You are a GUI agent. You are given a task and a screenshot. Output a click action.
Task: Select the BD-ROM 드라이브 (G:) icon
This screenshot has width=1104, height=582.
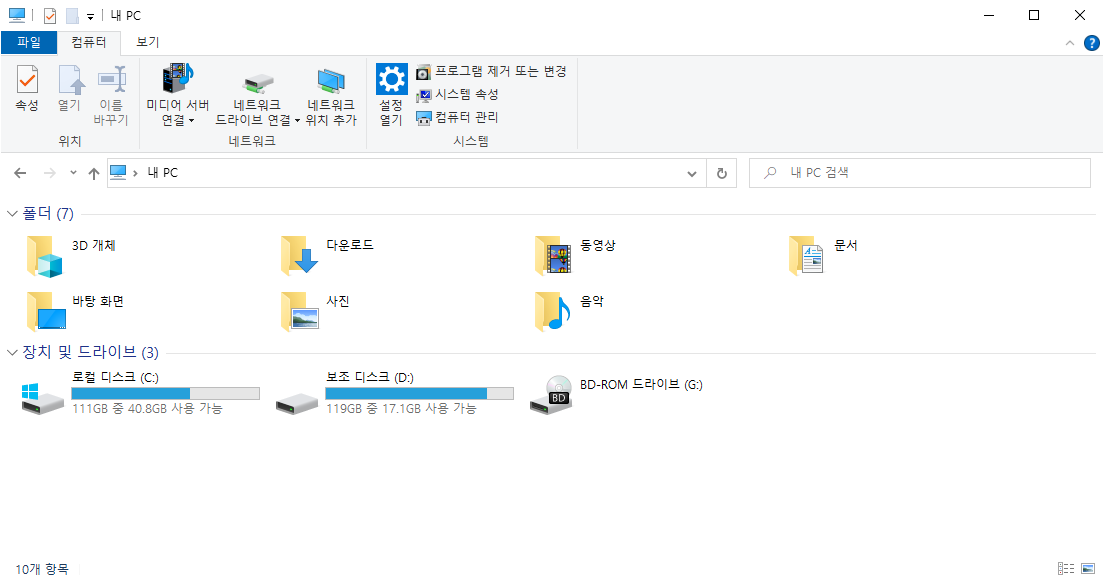coord(551,395)
